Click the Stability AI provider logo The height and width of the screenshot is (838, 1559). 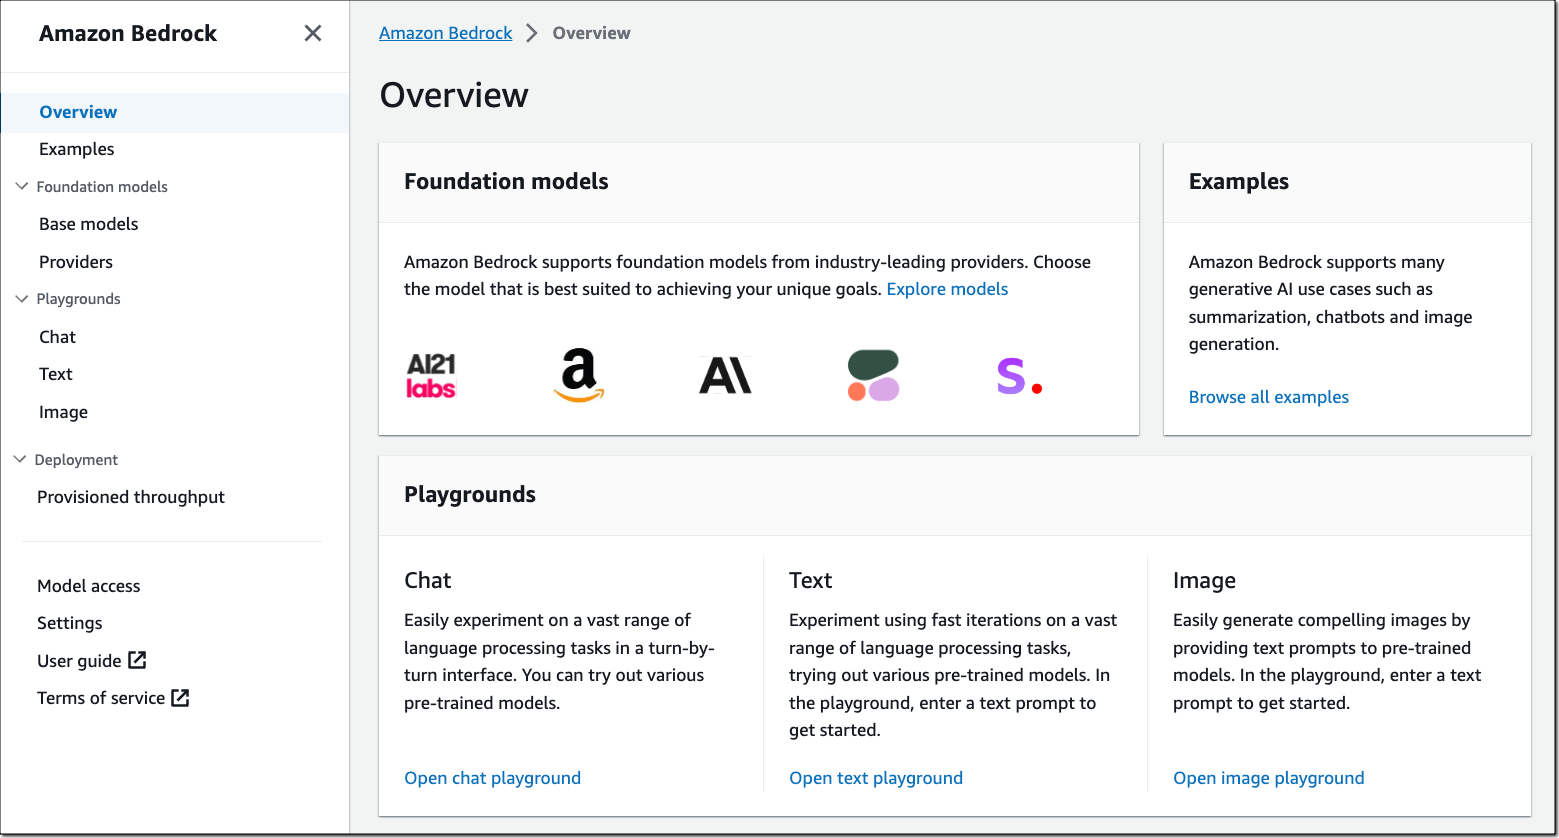click(x=1020, y=376)
